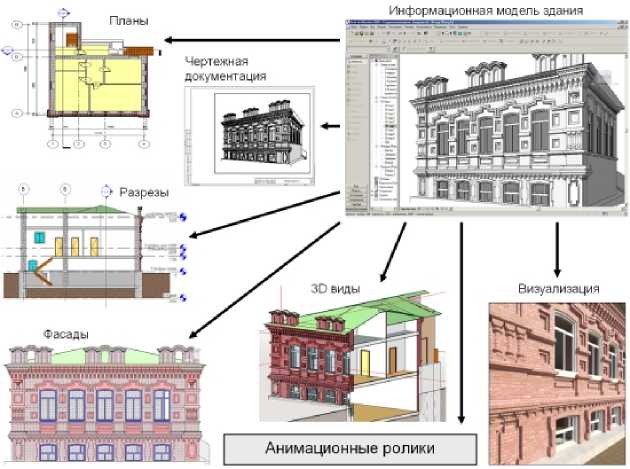Click the "Фасады" label

point(66,334)
